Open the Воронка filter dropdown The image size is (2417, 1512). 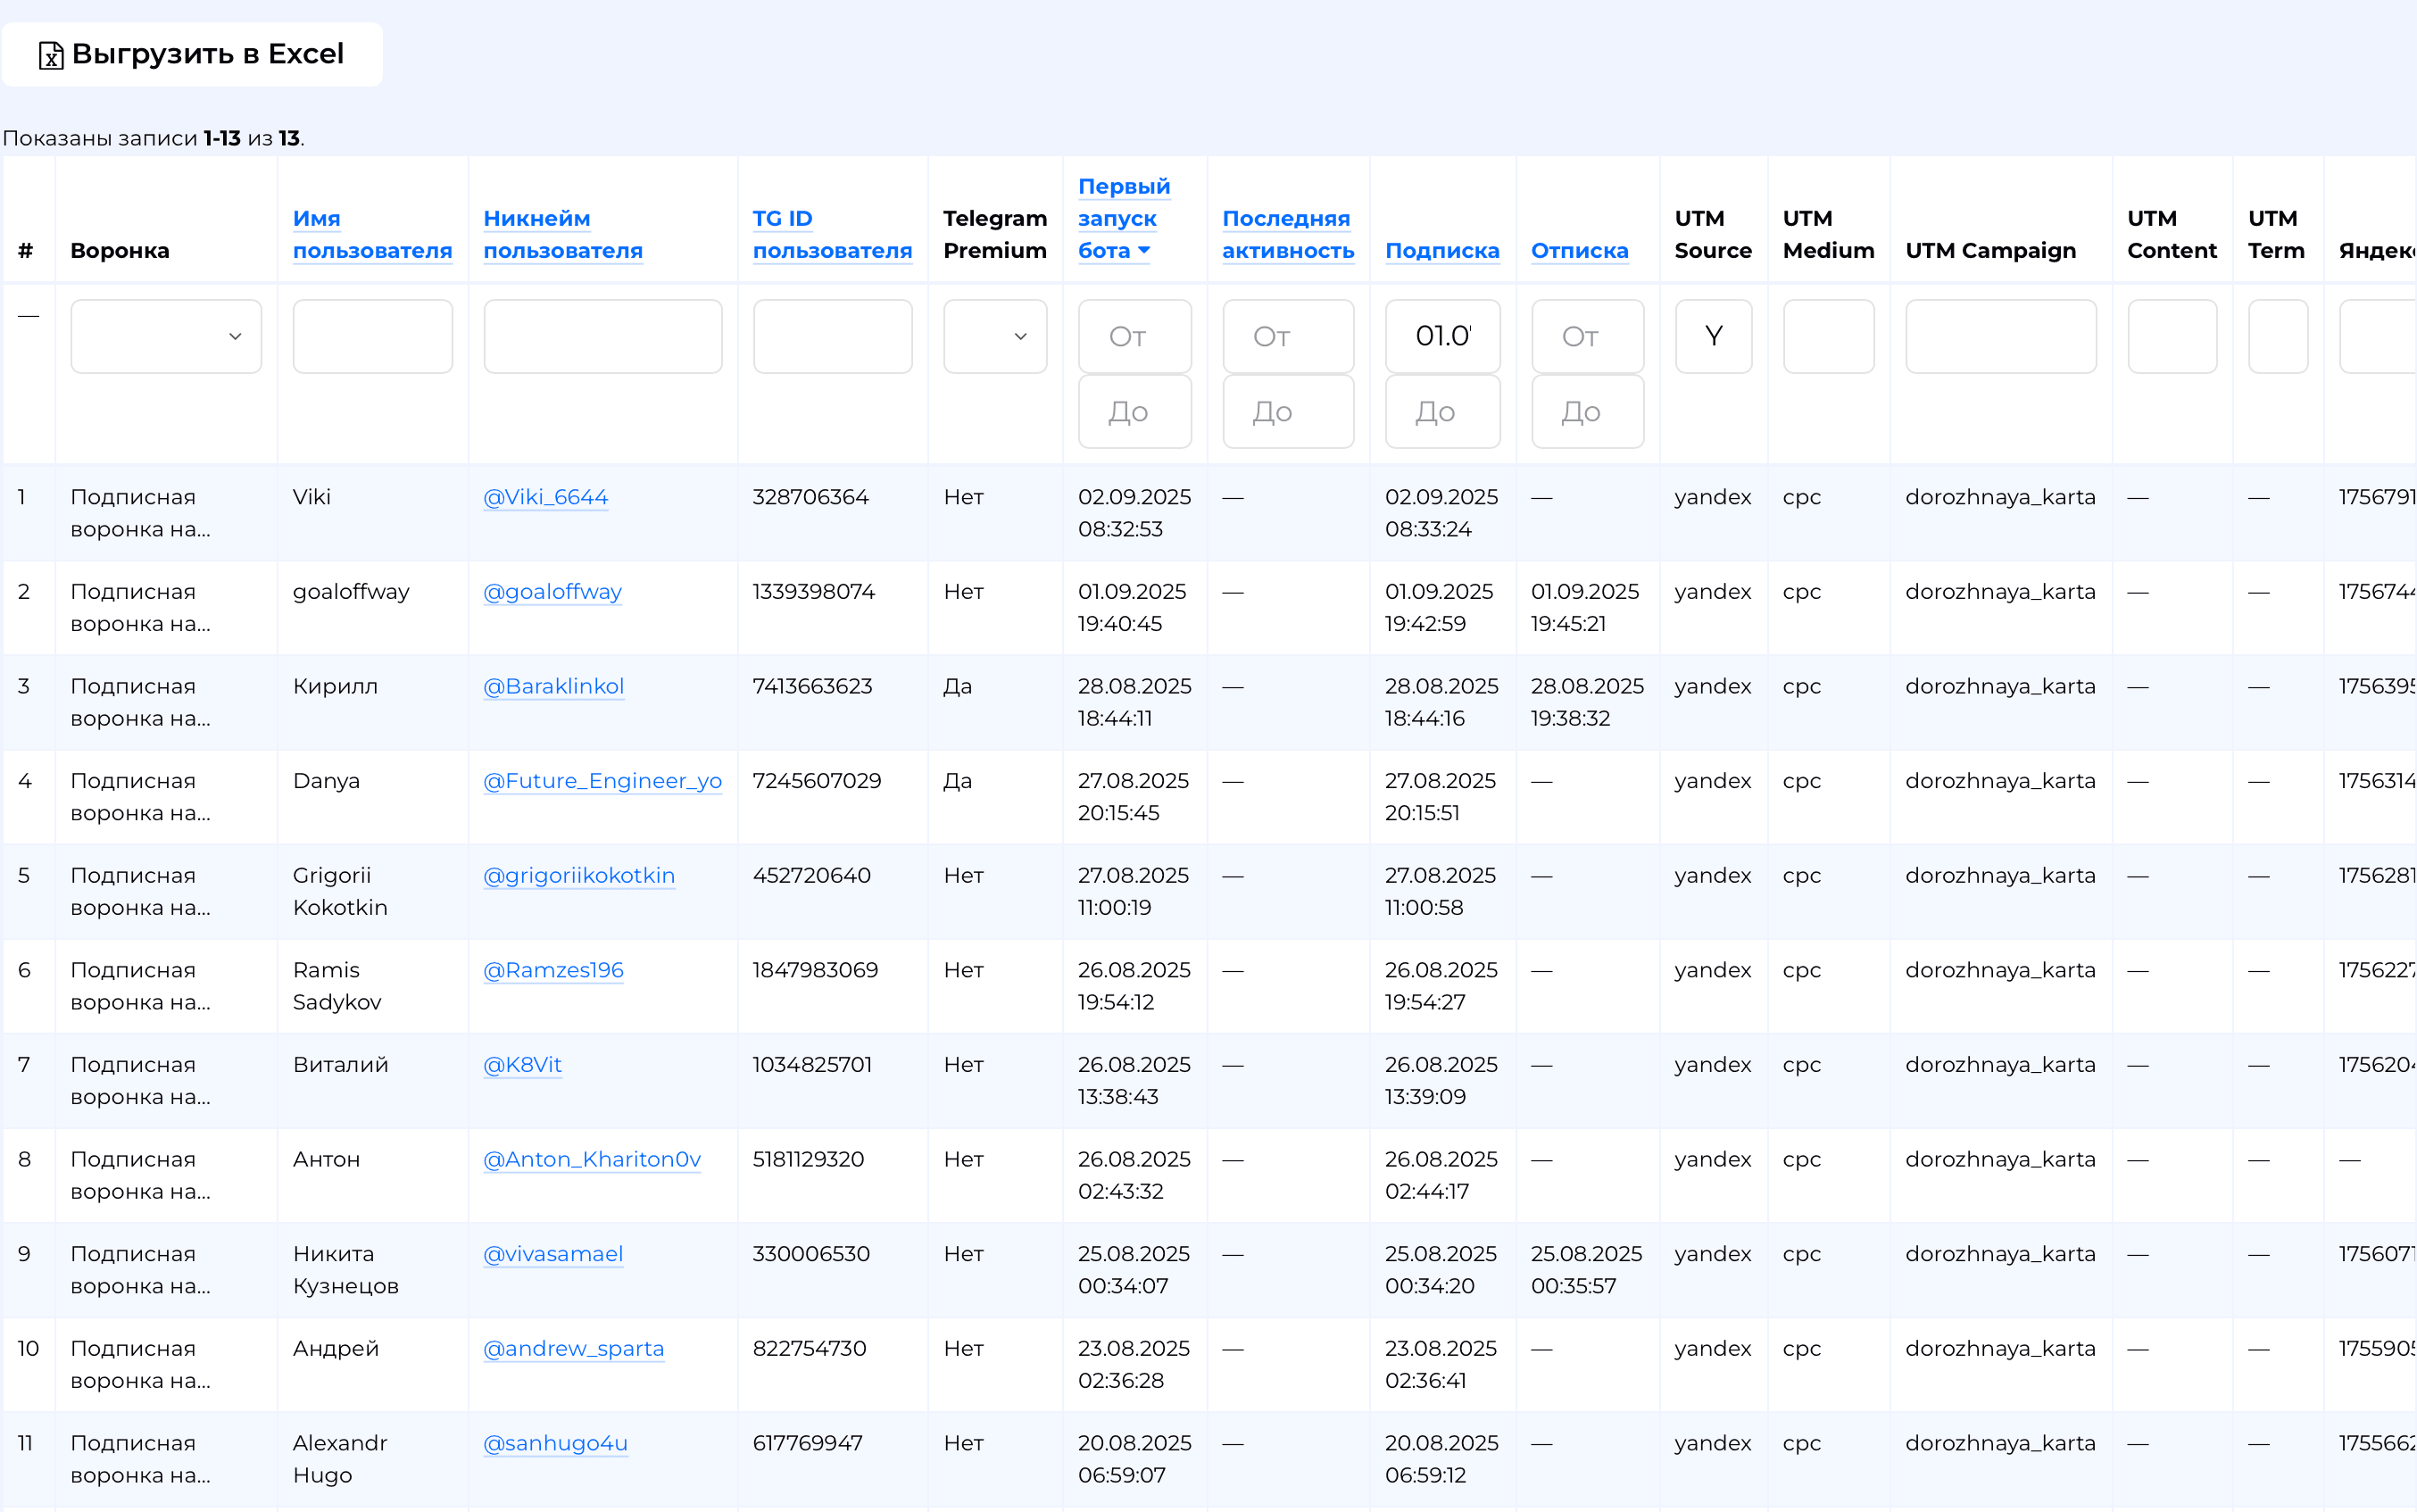[x=166, y=337]
